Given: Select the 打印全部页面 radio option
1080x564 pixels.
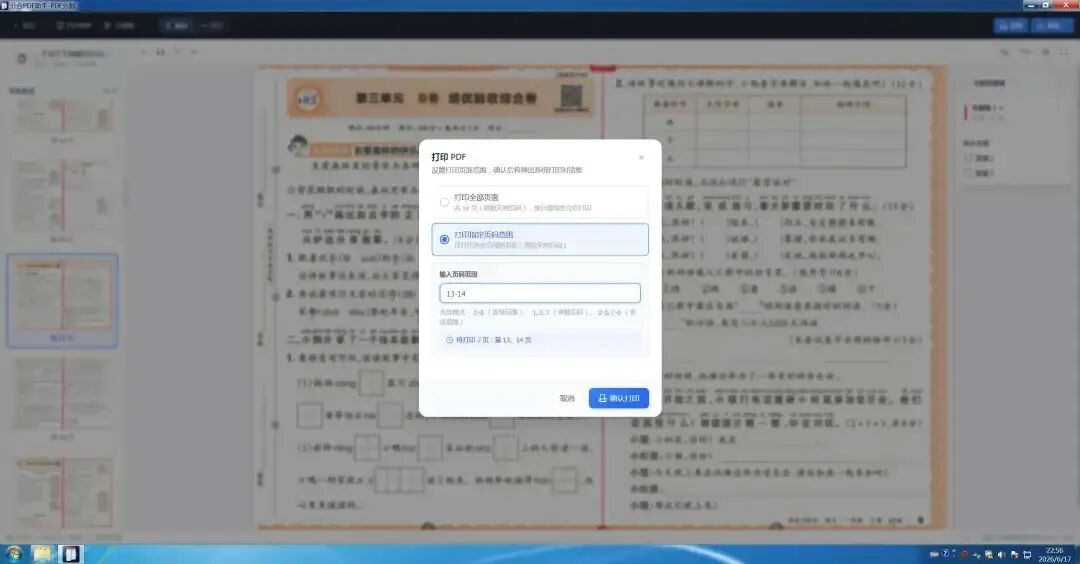Looking at the screenshot, I should [444, 202].
